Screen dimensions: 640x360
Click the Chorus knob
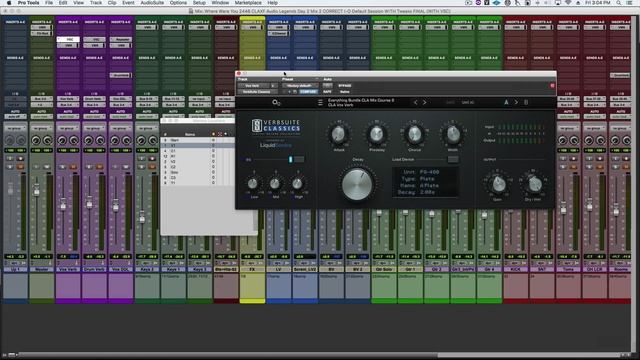click(415, 134)
